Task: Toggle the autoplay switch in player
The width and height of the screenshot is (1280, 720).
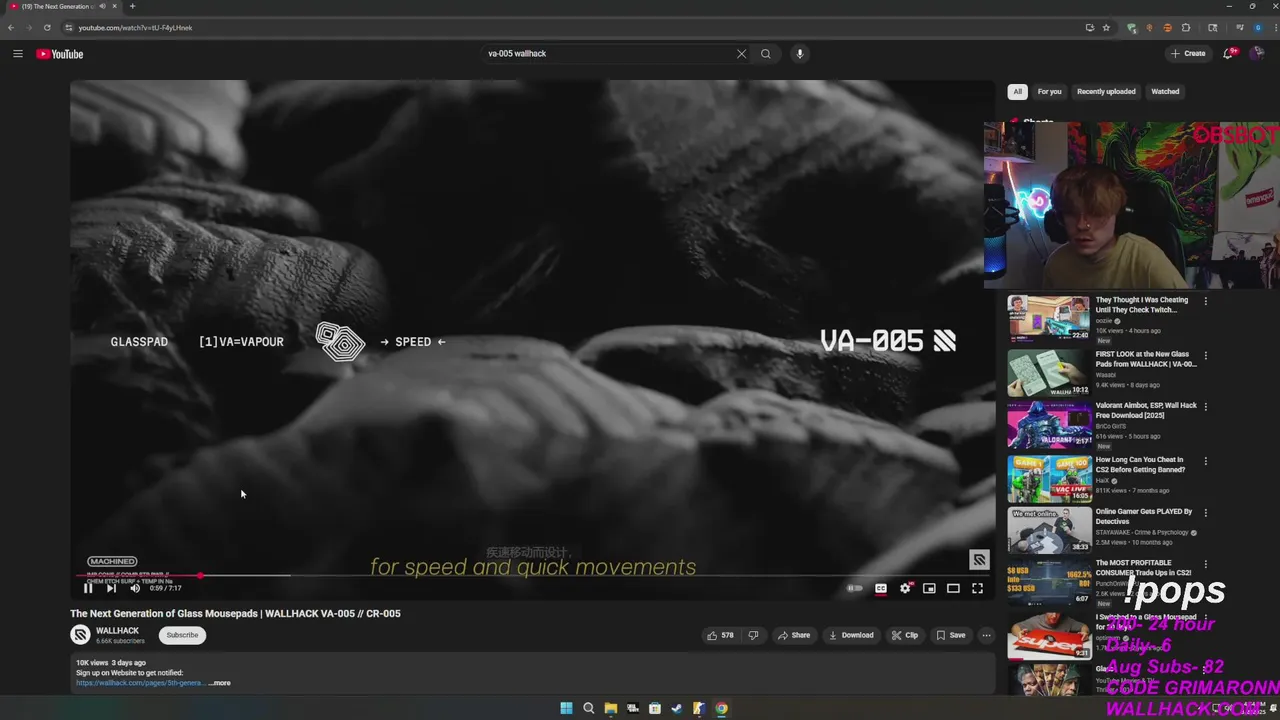Action: (855, 588)
